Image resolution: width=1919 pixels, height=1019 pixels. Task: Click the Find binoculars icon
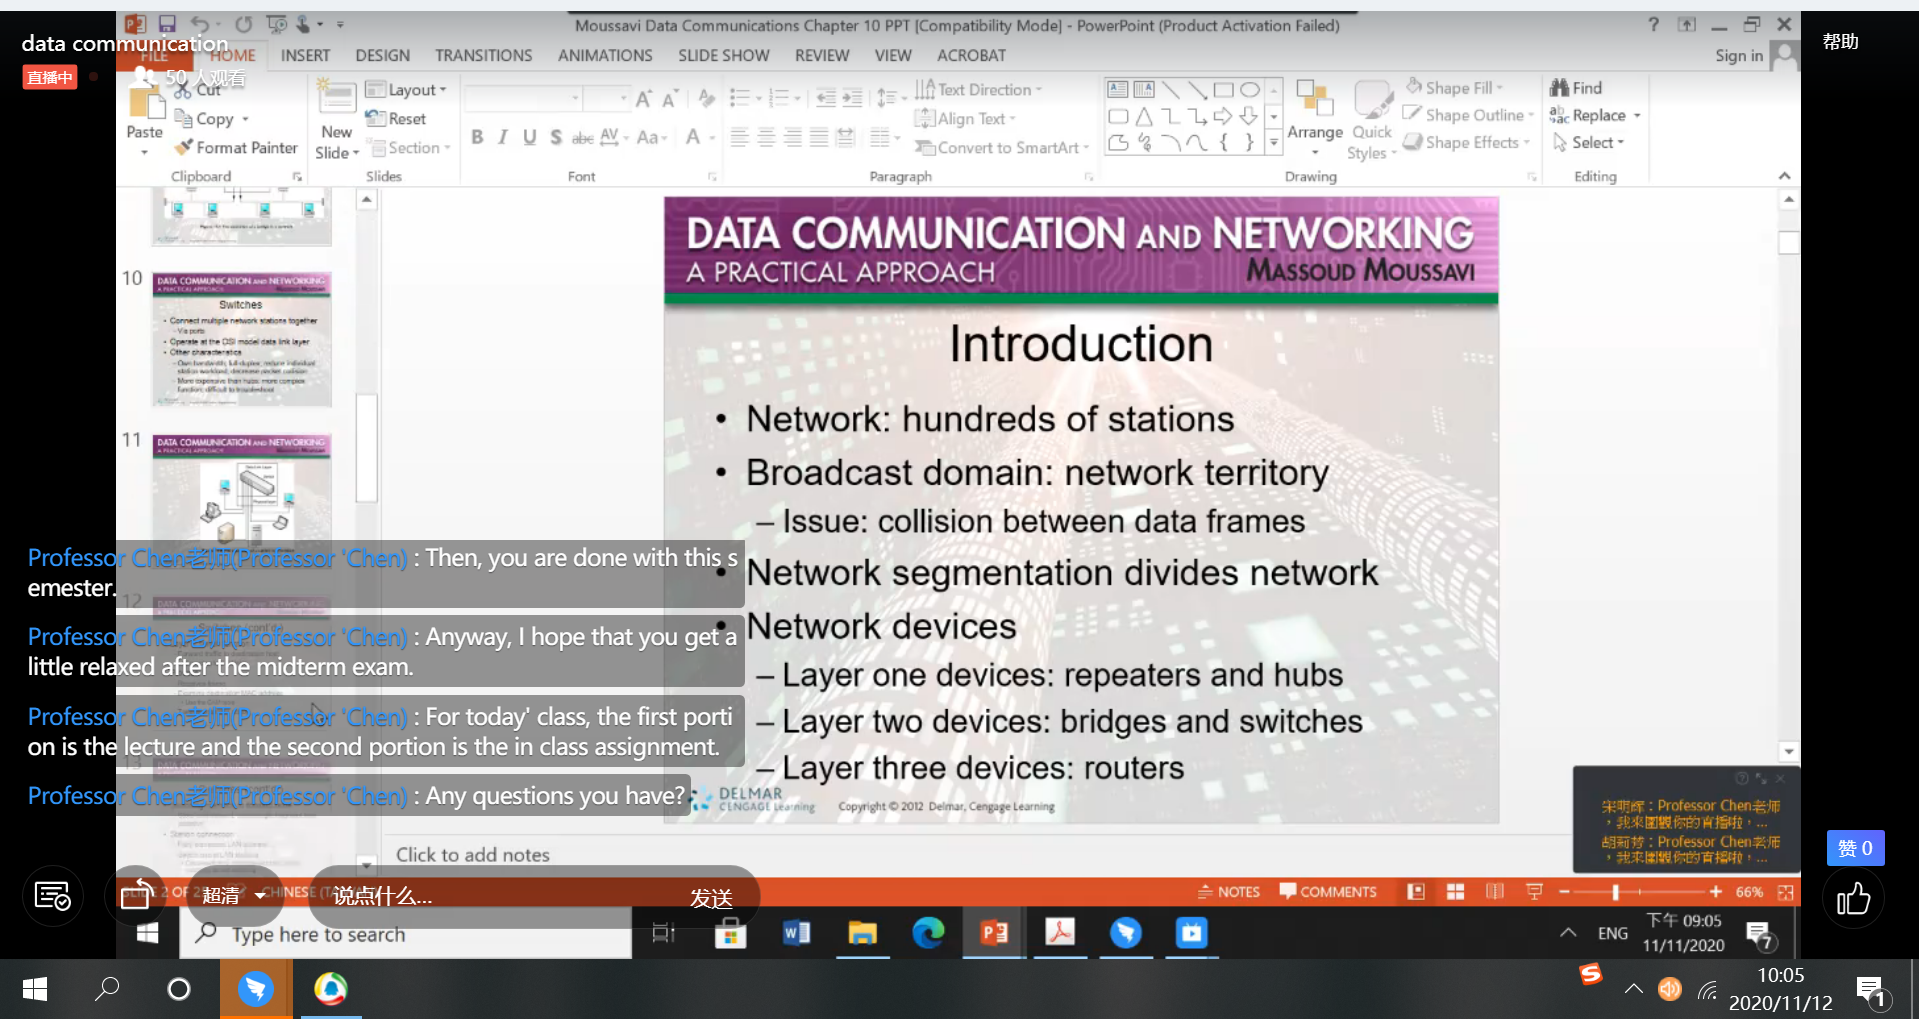pyautogui.click(x=1559, y=88)
